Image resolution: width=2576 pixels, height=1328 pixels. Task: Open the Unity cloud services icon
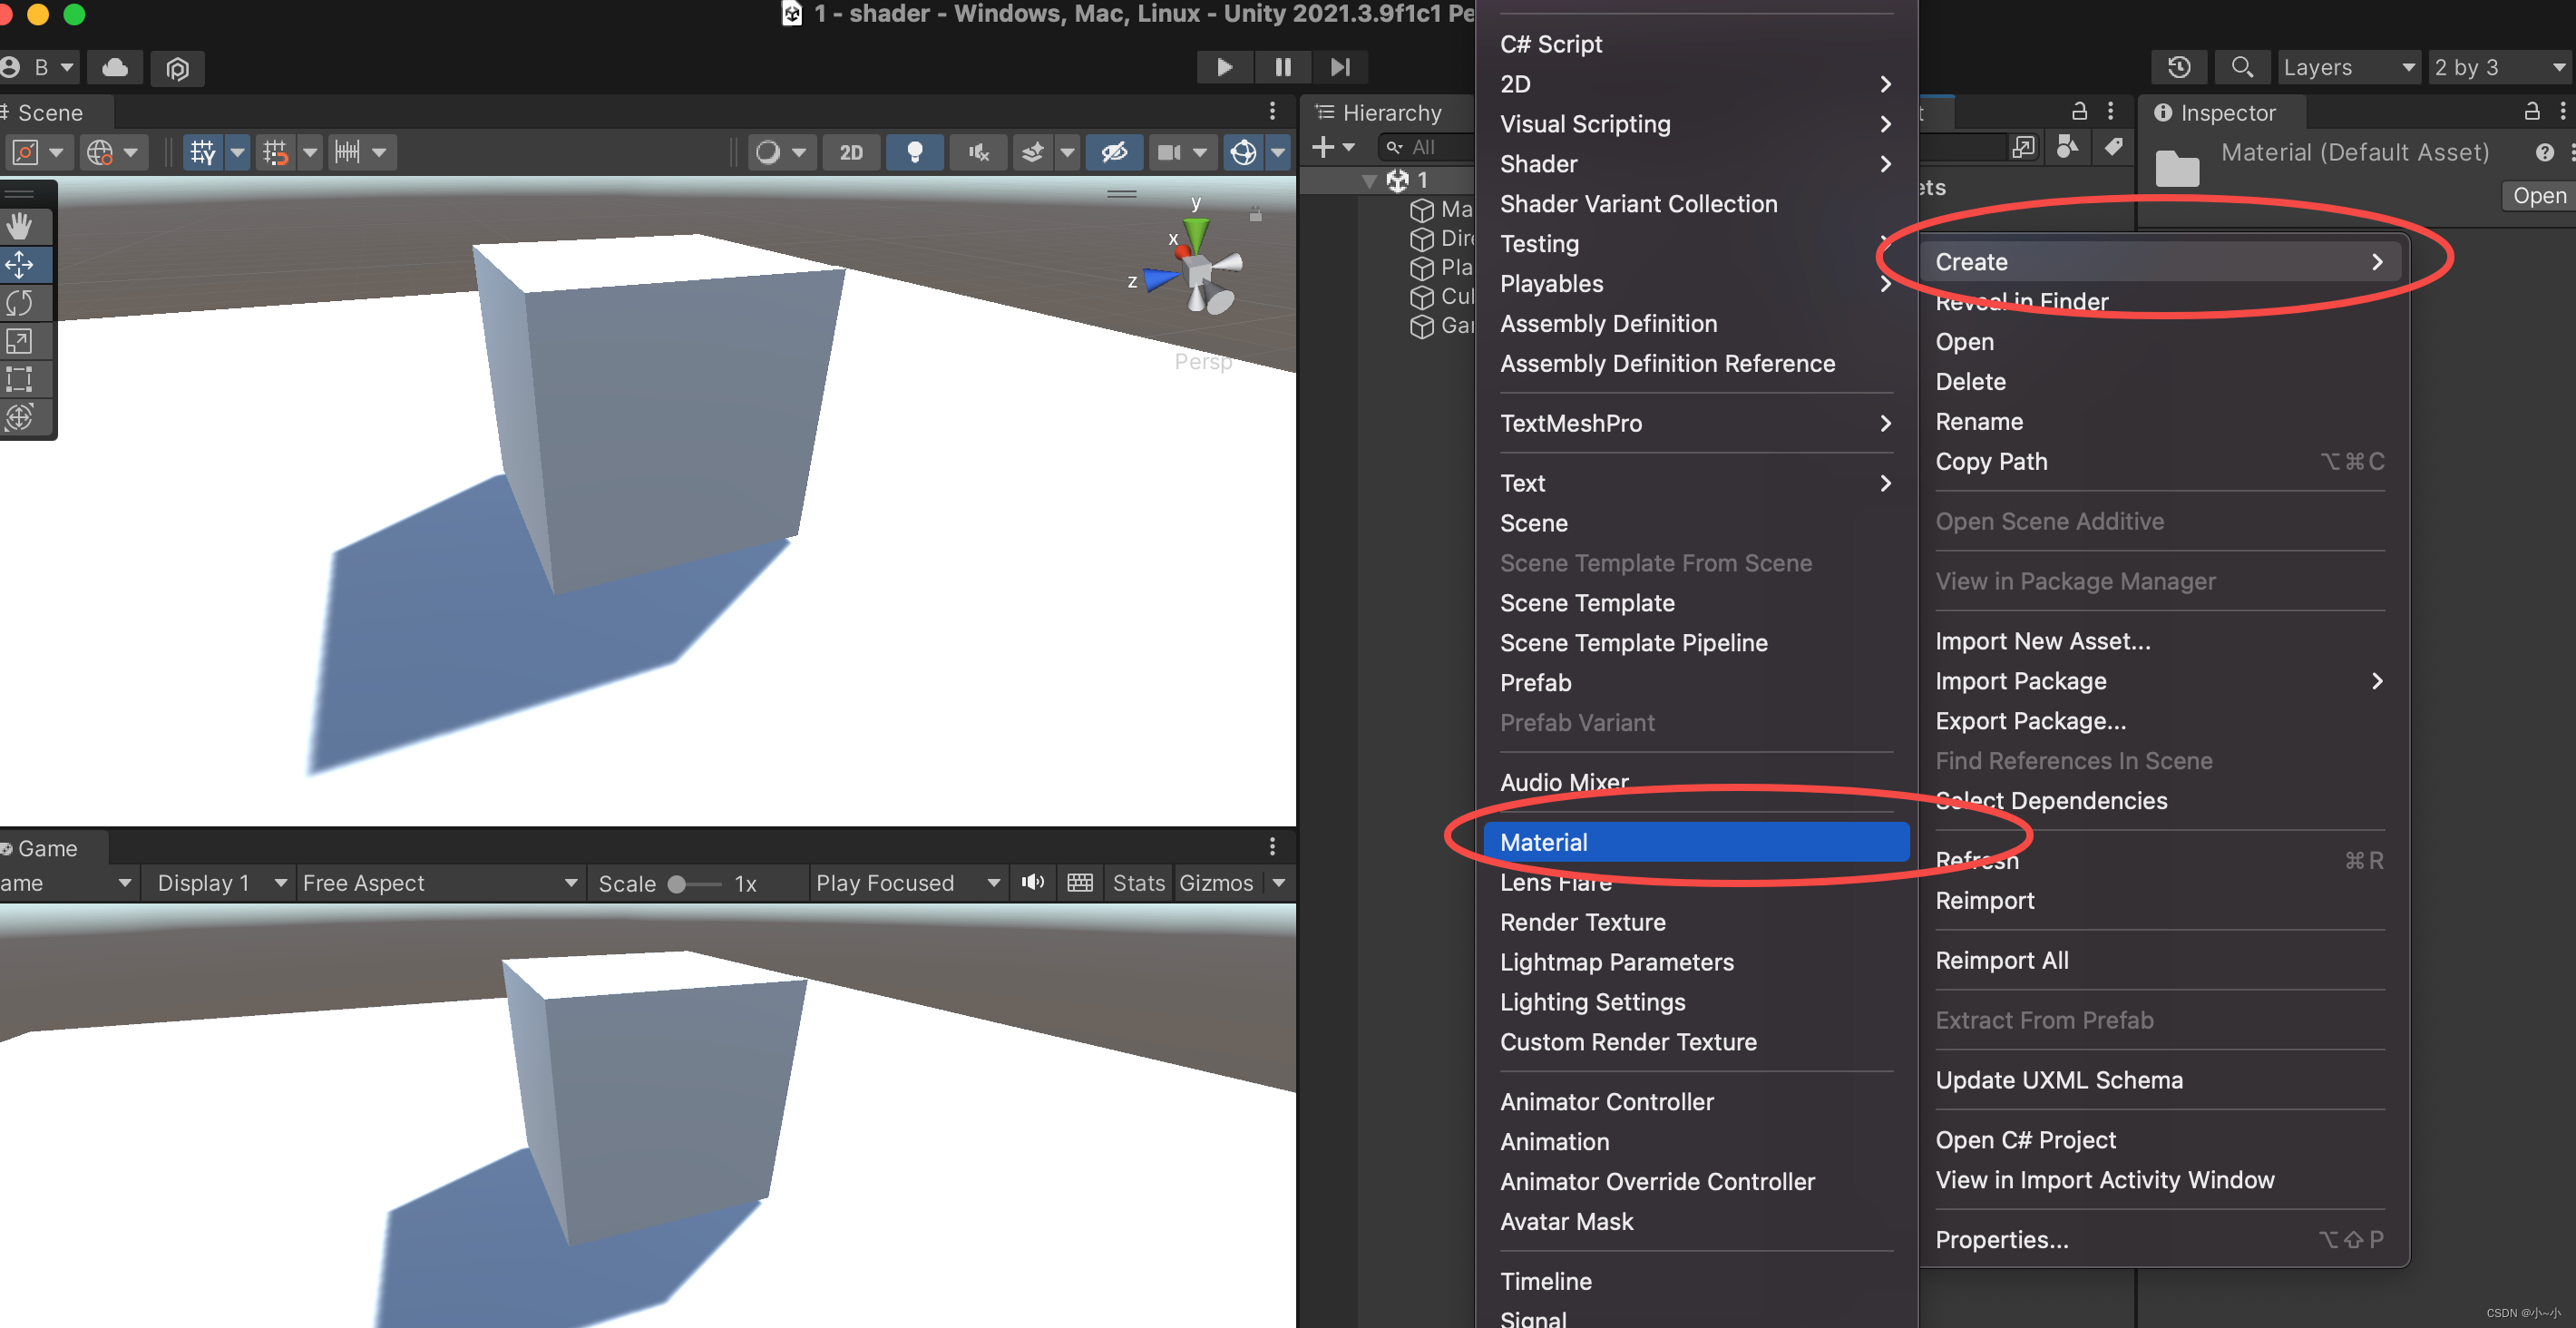115,68
